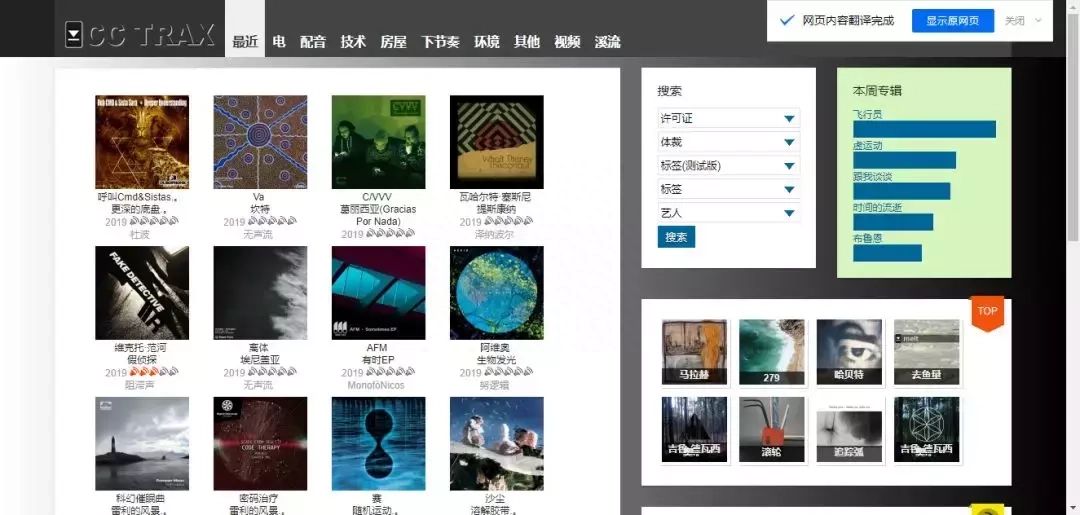
Task: Open the 配音 menu item
Action: click(x=313, y=41)
